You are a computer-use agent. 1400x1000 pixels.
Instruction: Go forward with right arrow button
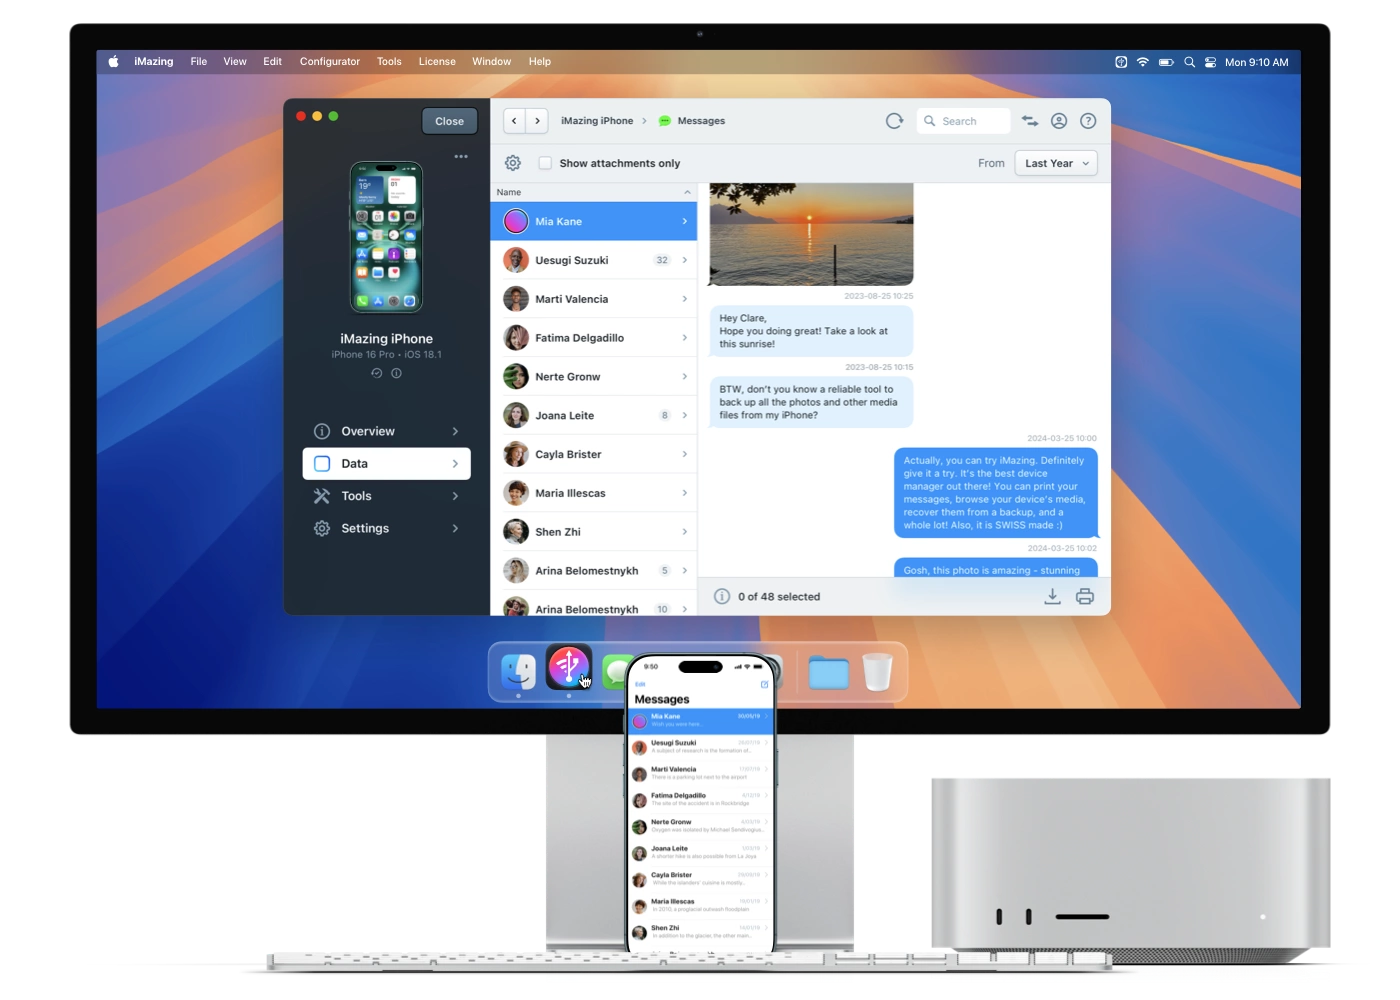pyautogui.click(x=538, y=121)
